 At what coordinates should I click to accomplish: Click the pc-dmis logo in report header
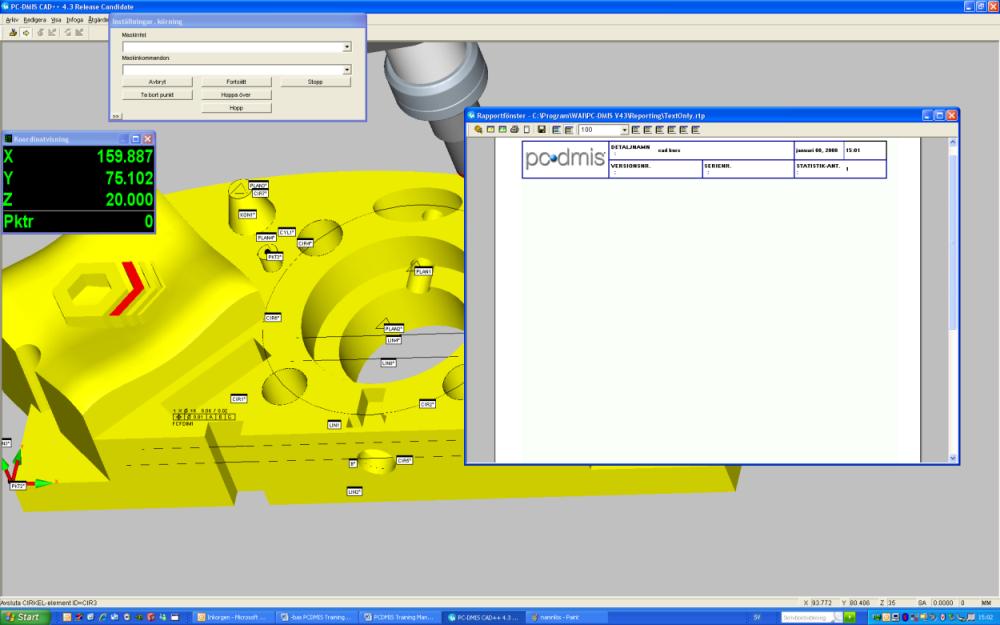[x=565, y=158]
